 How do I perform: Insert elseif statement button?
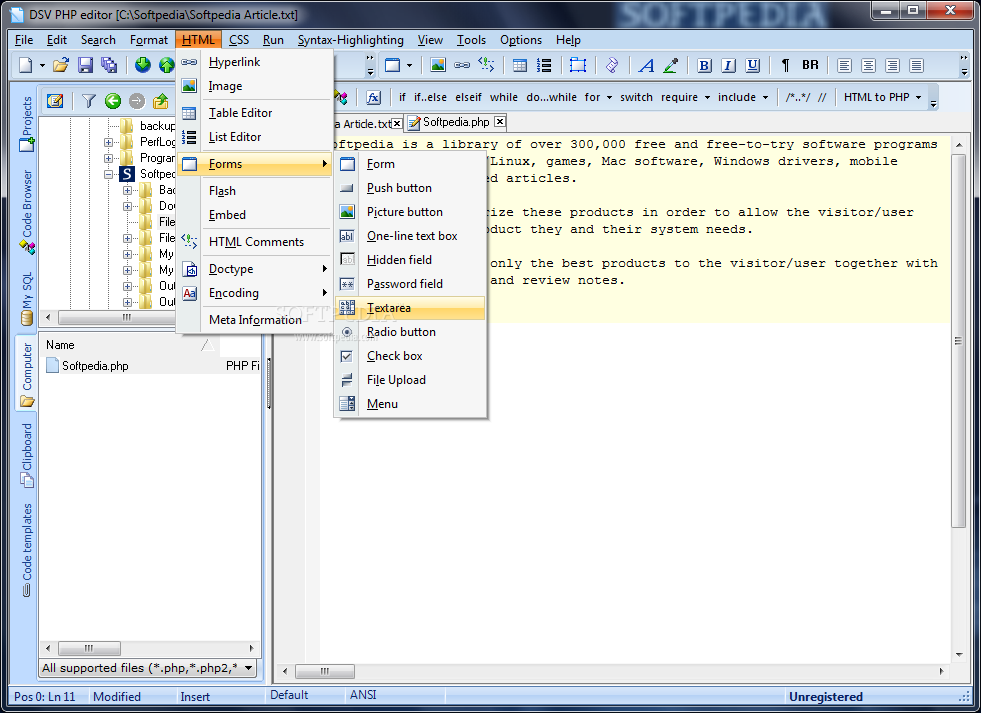pyautogui.click(x=468, y=98)
